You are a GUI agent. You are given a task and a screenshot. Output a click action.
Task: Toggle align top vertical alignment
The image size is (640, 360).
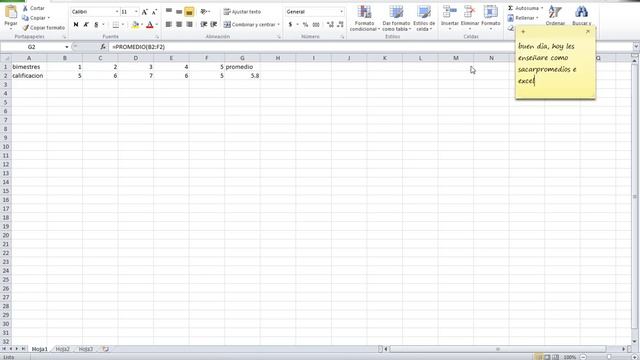(x=169, y=12)
